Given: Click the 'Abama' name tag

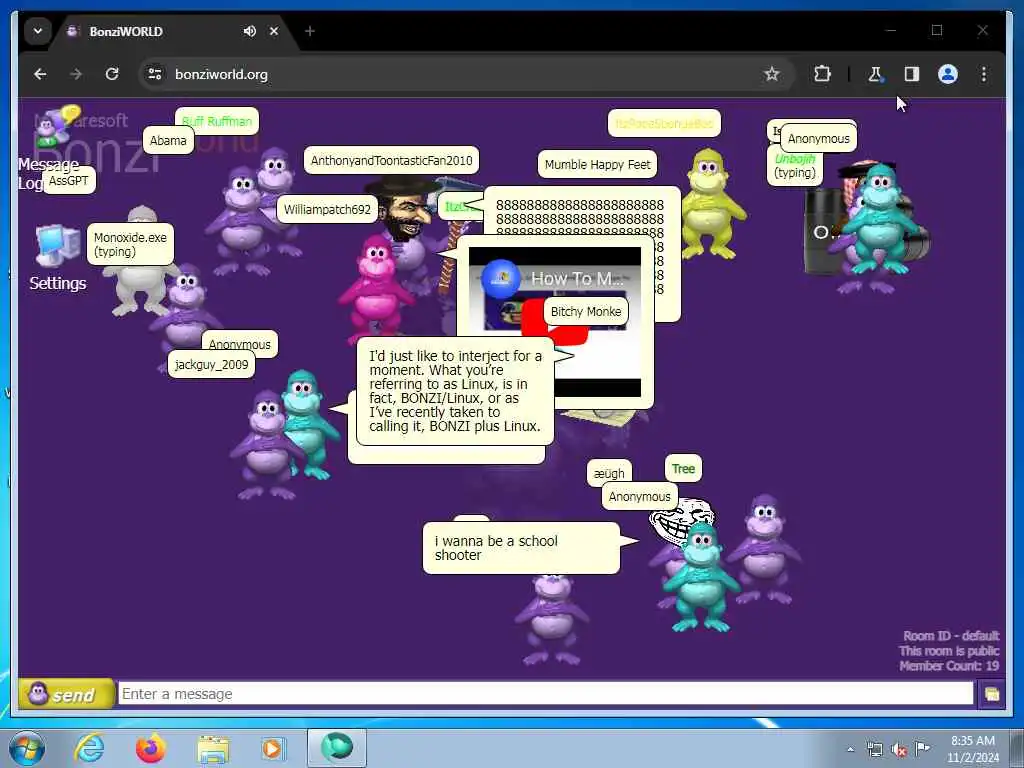Looking at the screenshot, I should click(x=168, y=140).
